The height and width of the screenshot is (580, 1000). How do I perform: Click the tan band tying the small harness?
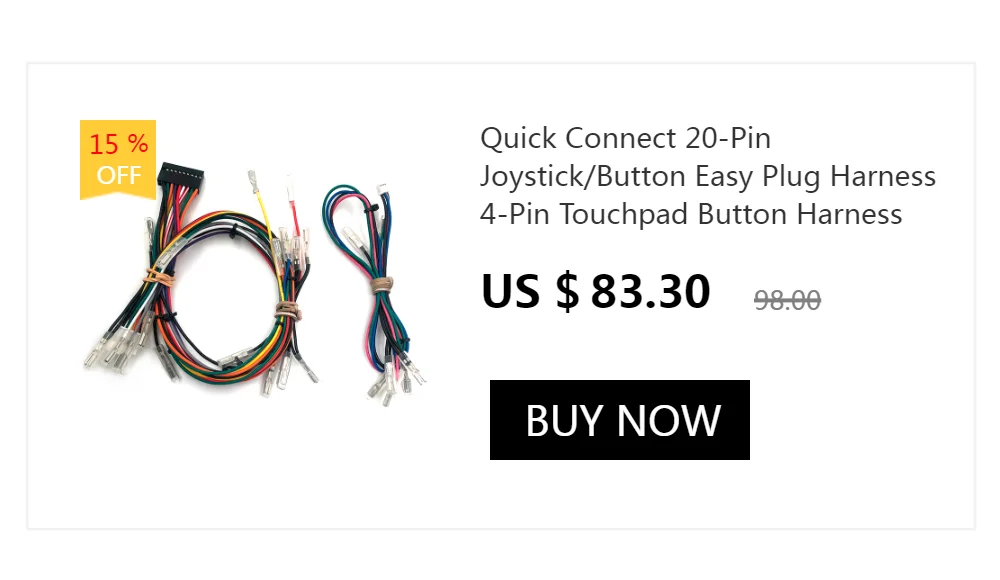click(381, 285)
